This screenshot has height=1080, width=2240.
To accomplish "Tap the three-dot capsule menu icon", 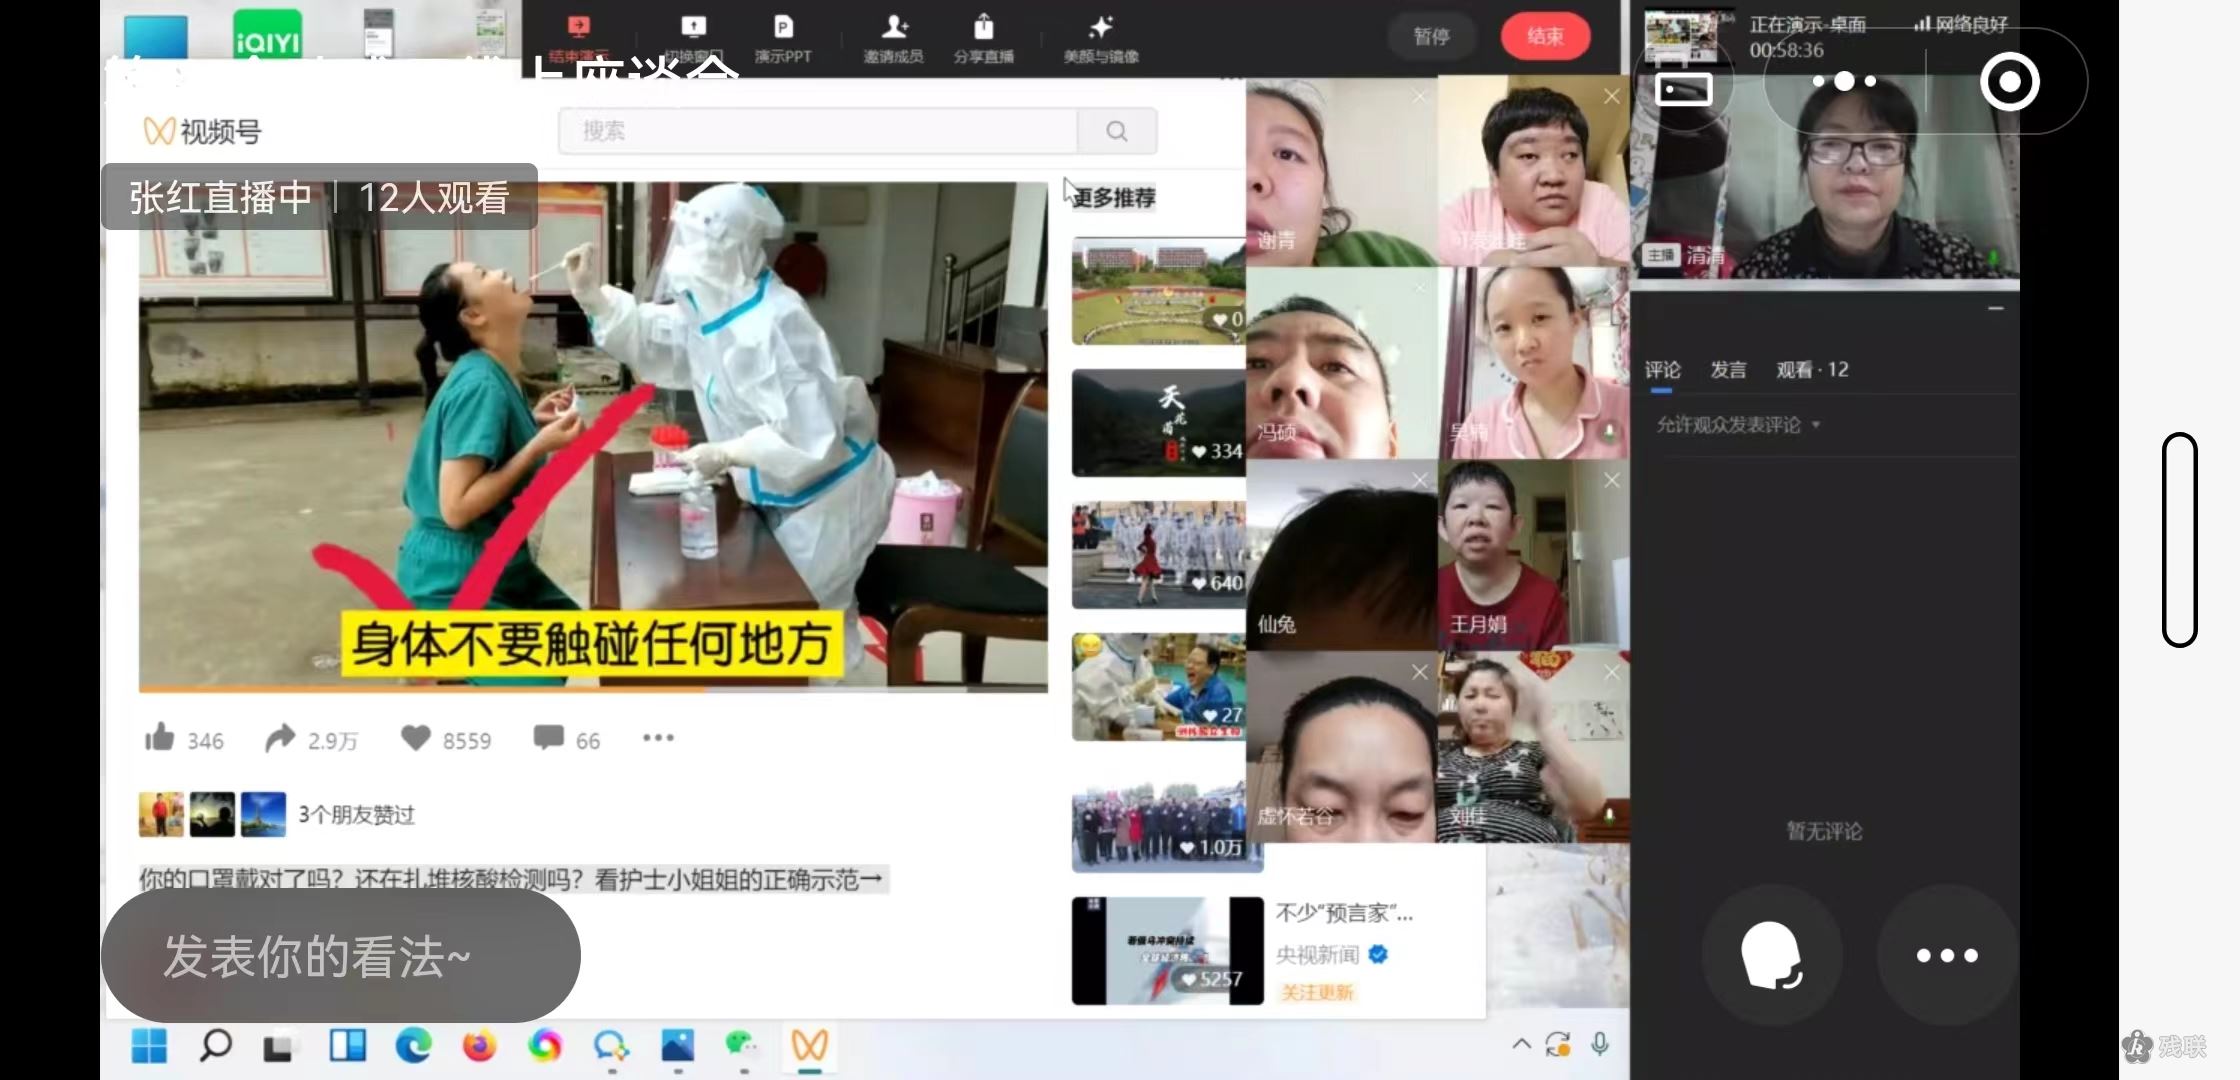I will tap(1845, 81).
